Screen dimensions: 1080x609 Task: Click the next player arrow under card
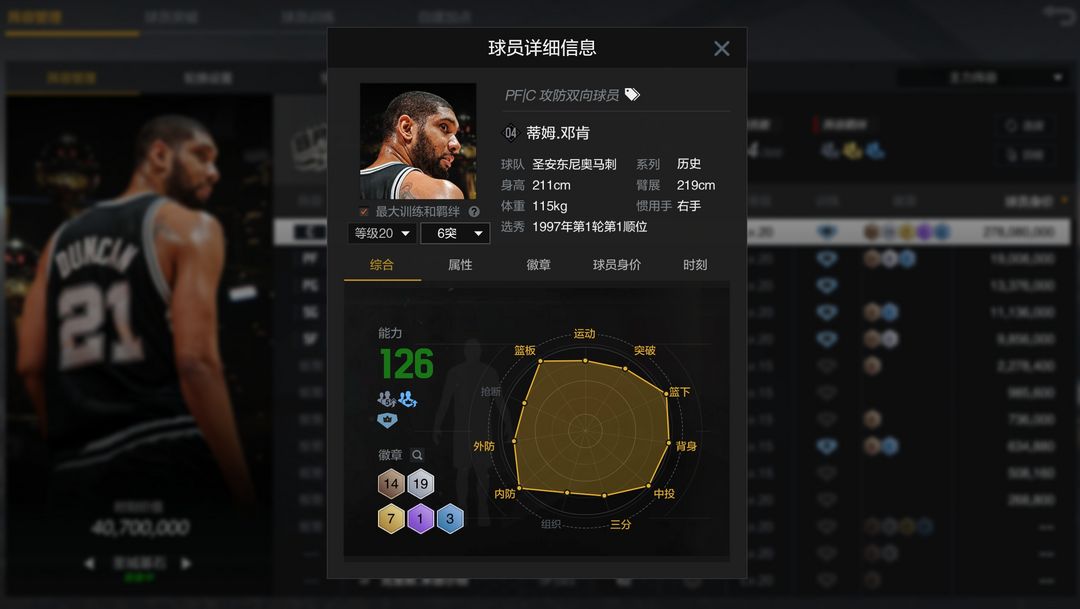point(186,564)
